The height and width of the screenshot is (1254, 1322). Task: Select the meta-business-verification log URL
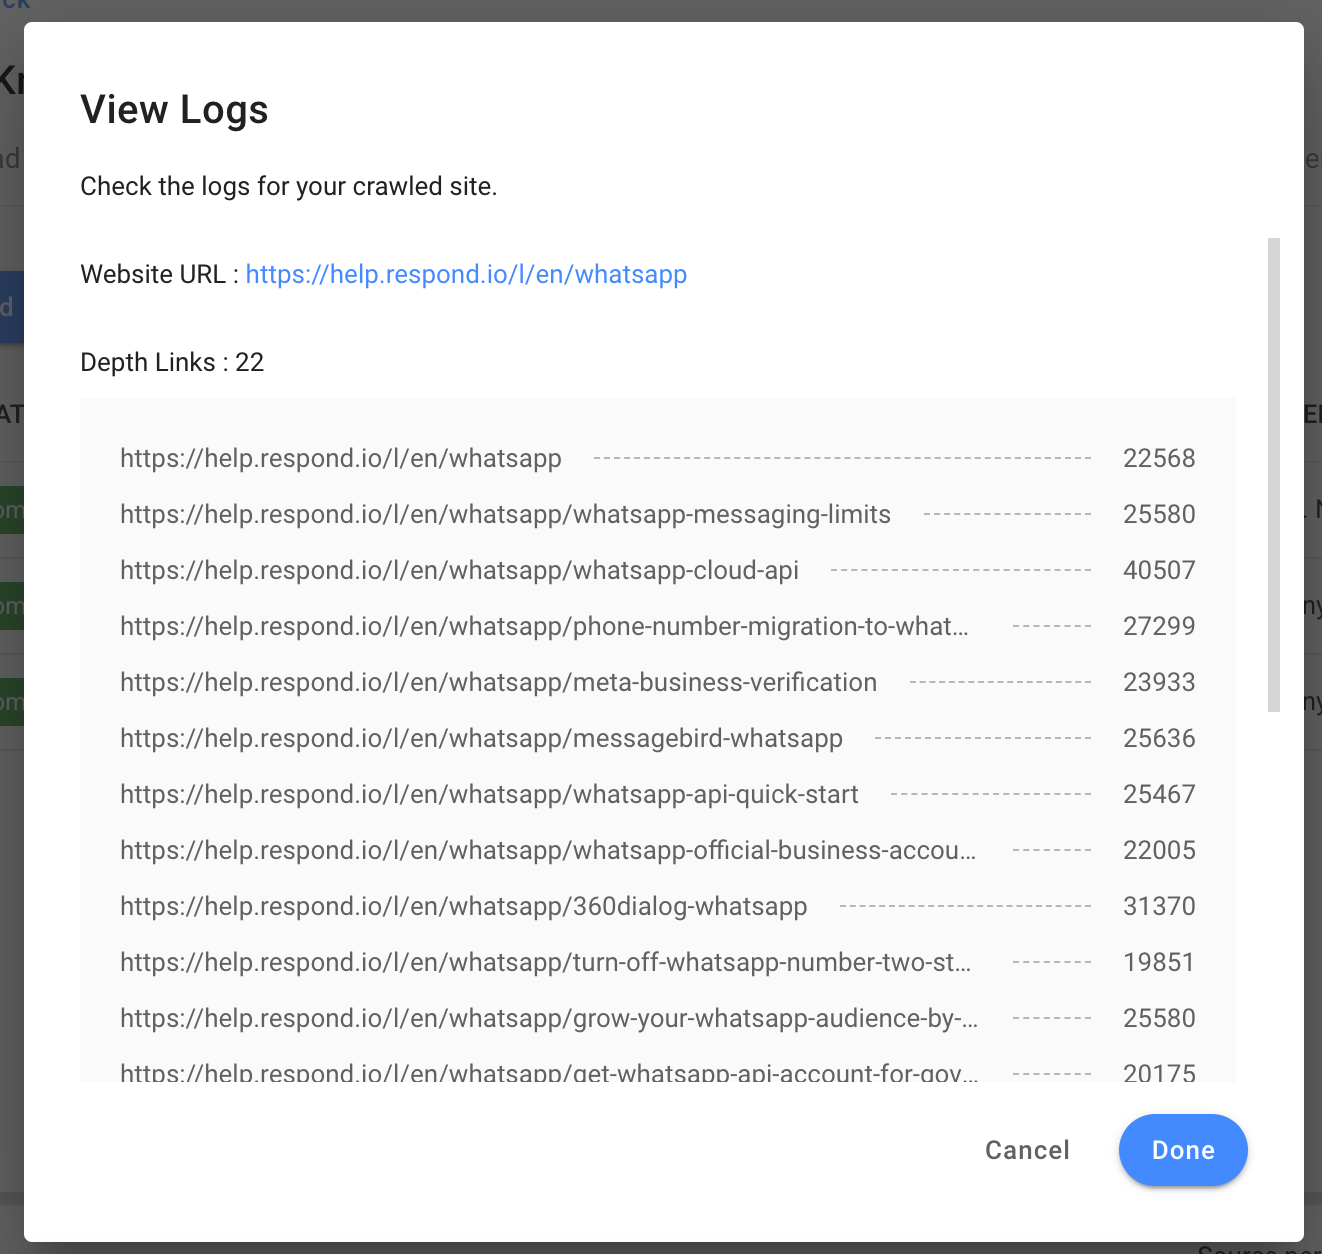click(498, 682)
